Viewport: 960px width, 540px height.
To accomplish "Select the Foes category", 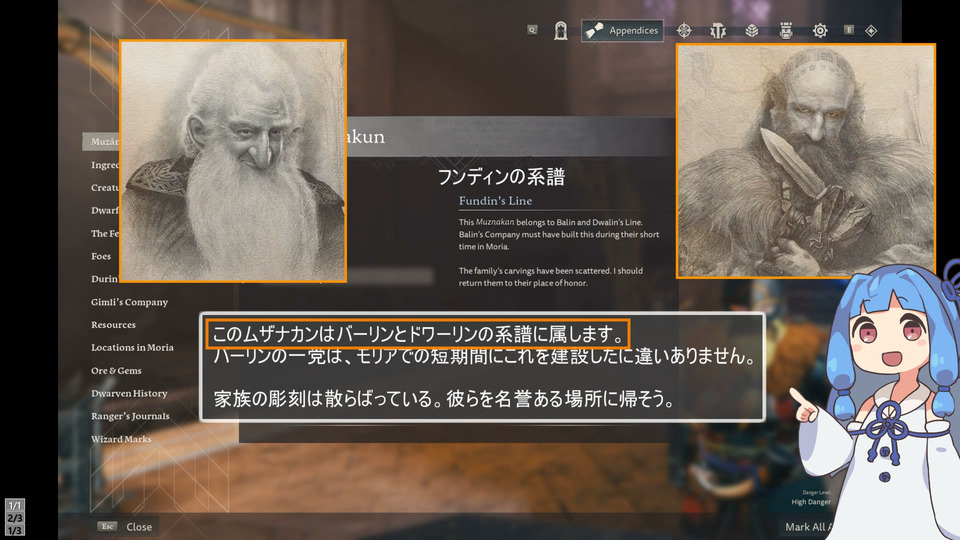I will [101, 256].
